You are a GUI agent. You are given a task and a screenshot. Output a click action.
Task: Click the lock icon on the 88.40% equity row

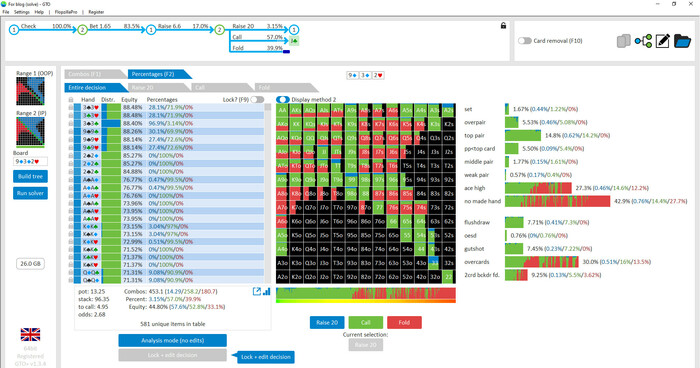pyautogui.click(x=71, y=123)
